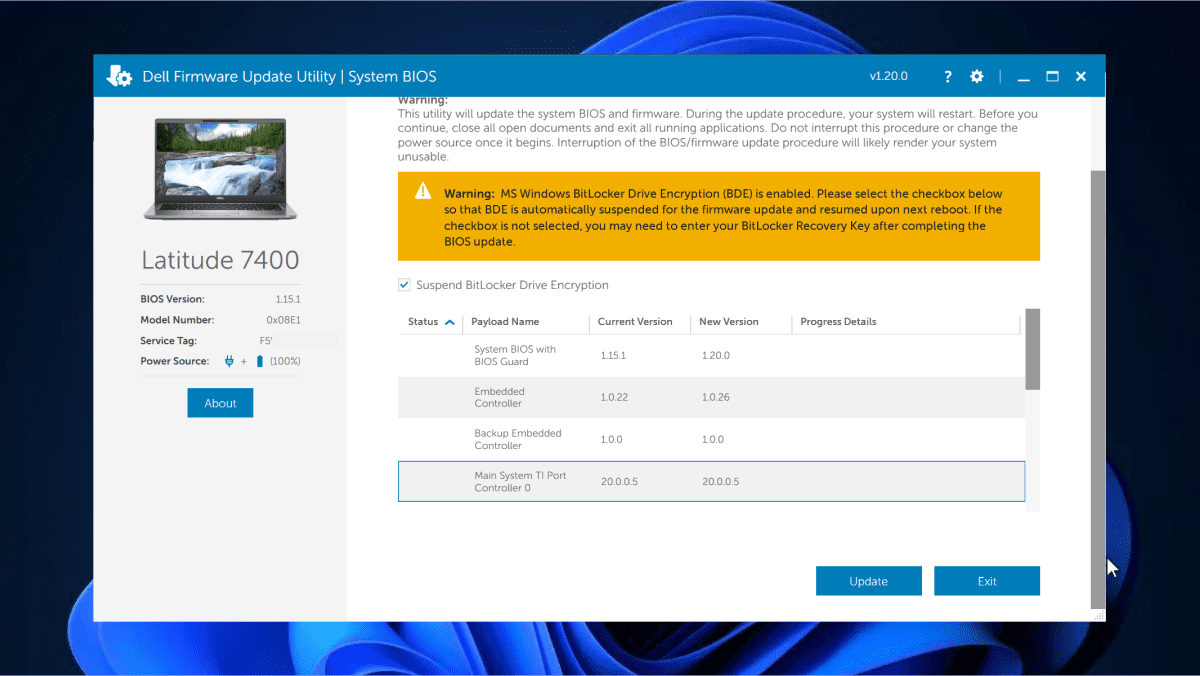Click the Current Version column header
1200x676 pixels.
click(635, 322)
